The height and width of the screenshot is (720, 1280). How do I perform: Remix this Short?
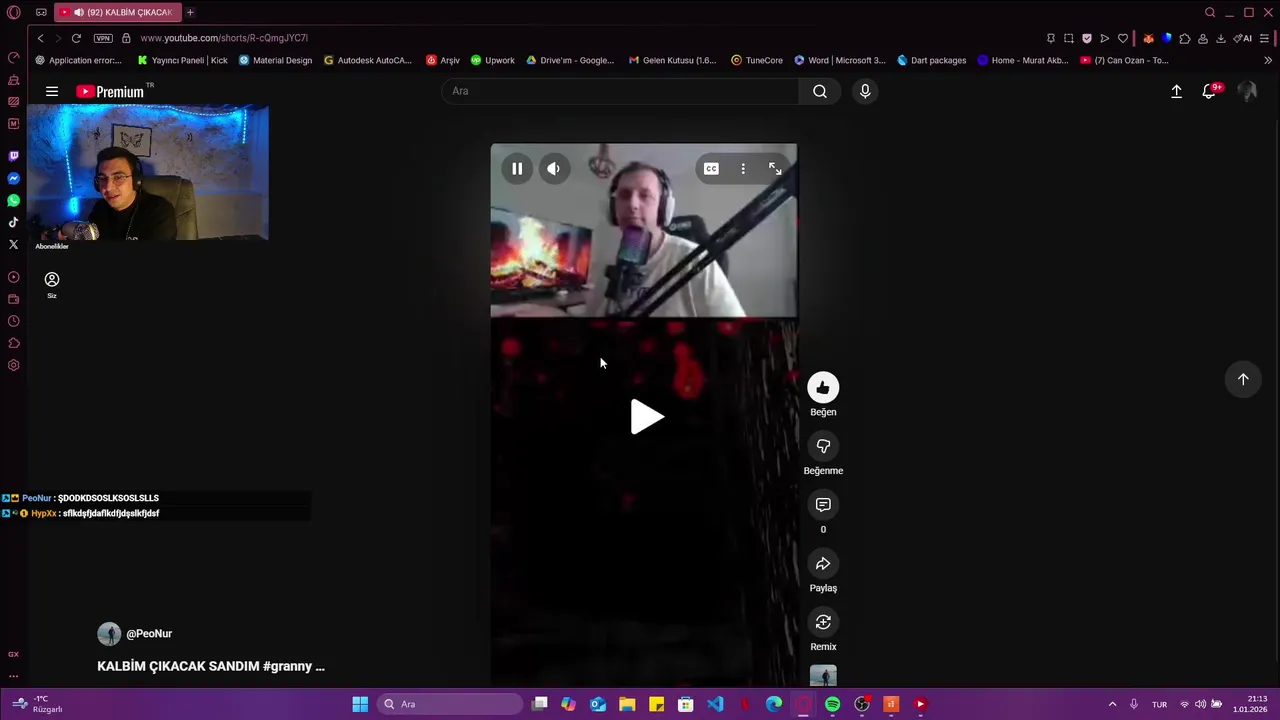click(823, 622)
